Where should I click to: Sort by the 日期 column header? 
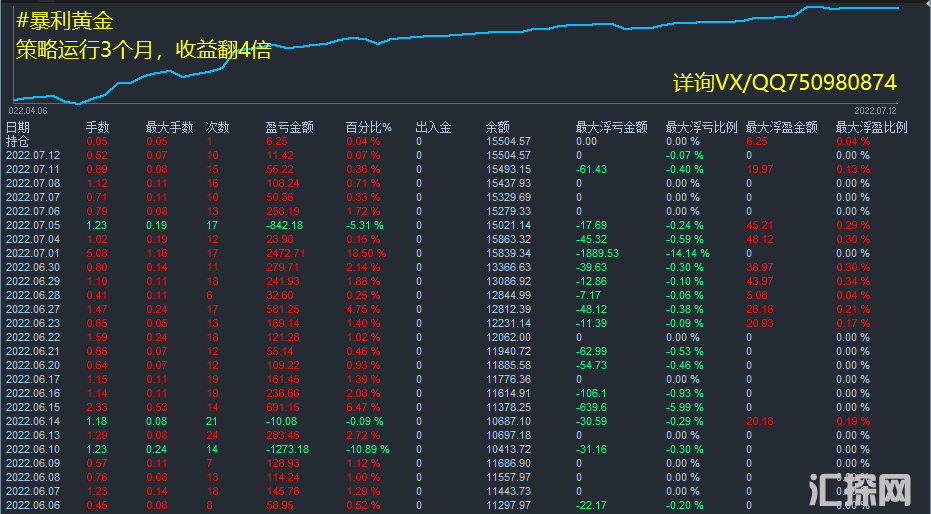(18, 127)
